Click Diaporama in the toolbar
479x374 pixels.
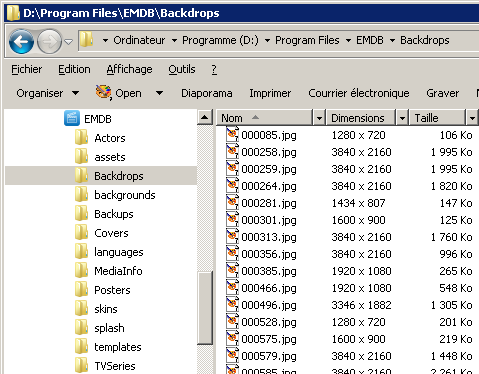[x=207, y=93]
